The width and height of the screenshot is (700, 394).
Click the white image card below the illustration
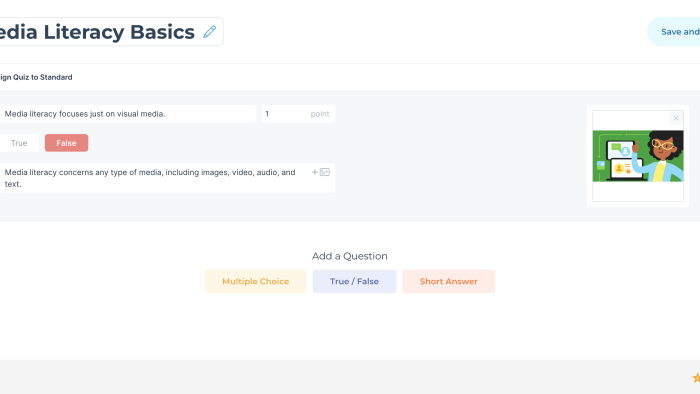click(x=638, y=191)
